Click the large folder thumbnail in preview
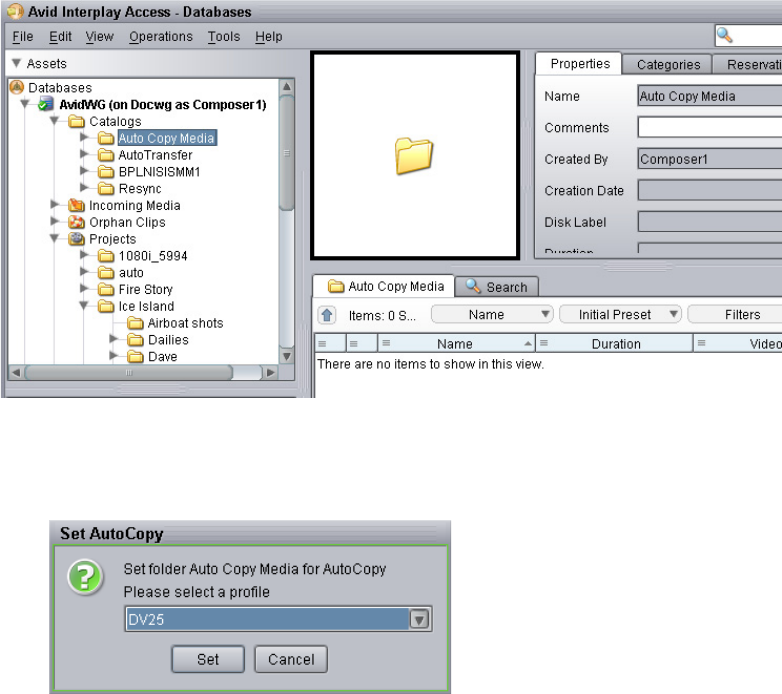782x694 pixels. 414,156
